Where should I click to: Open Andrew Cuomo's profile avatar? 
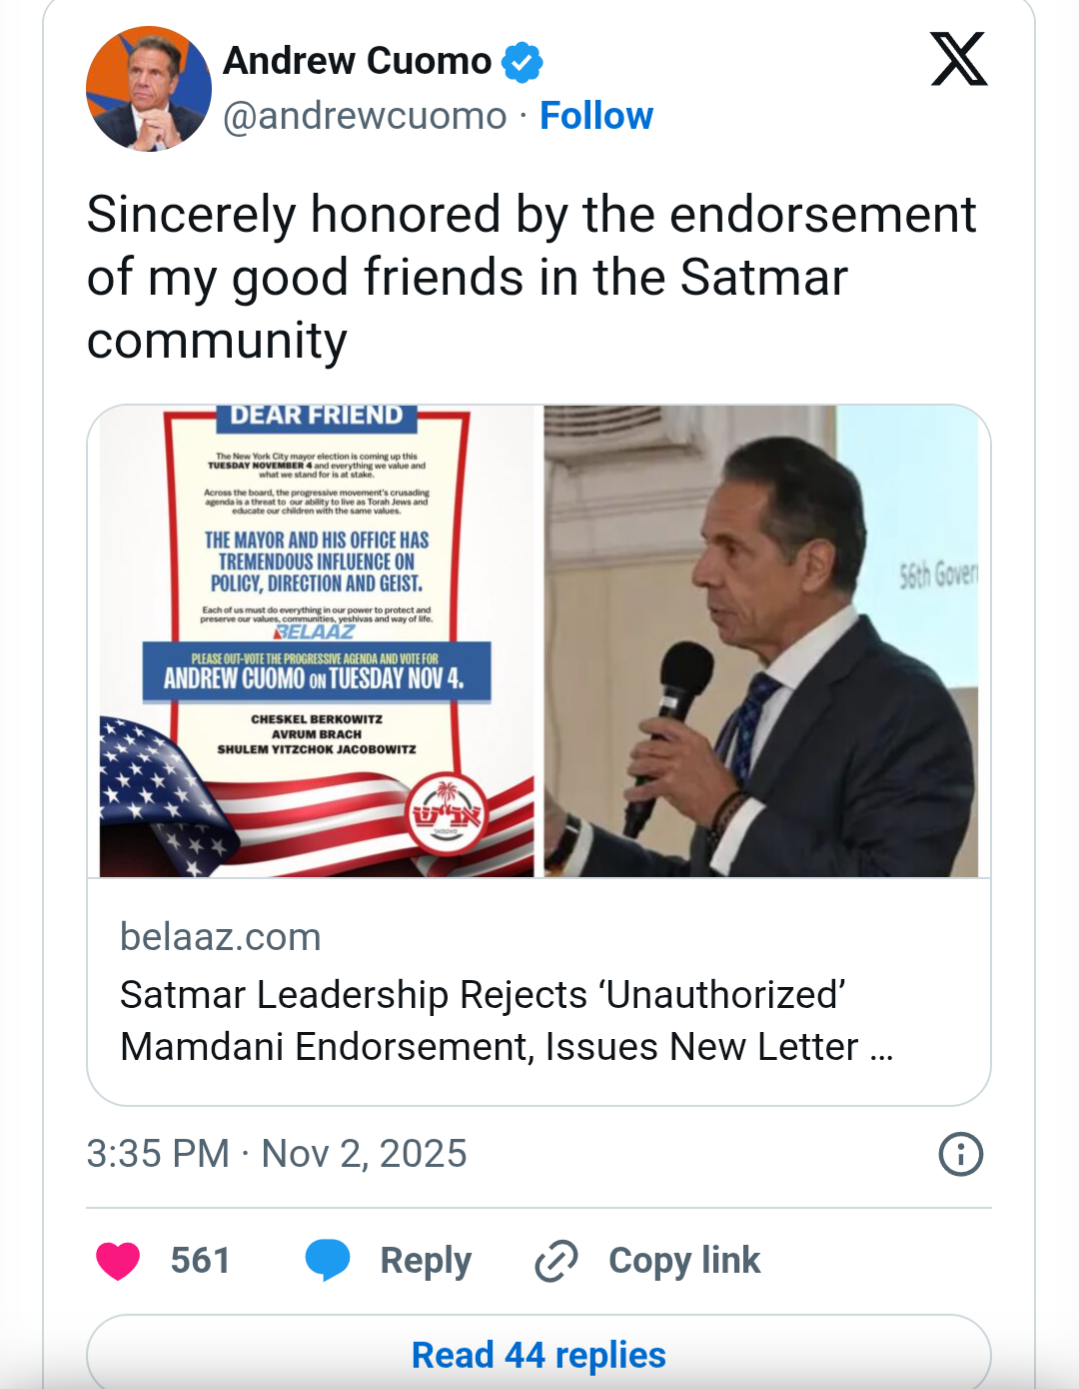(148, 89)
